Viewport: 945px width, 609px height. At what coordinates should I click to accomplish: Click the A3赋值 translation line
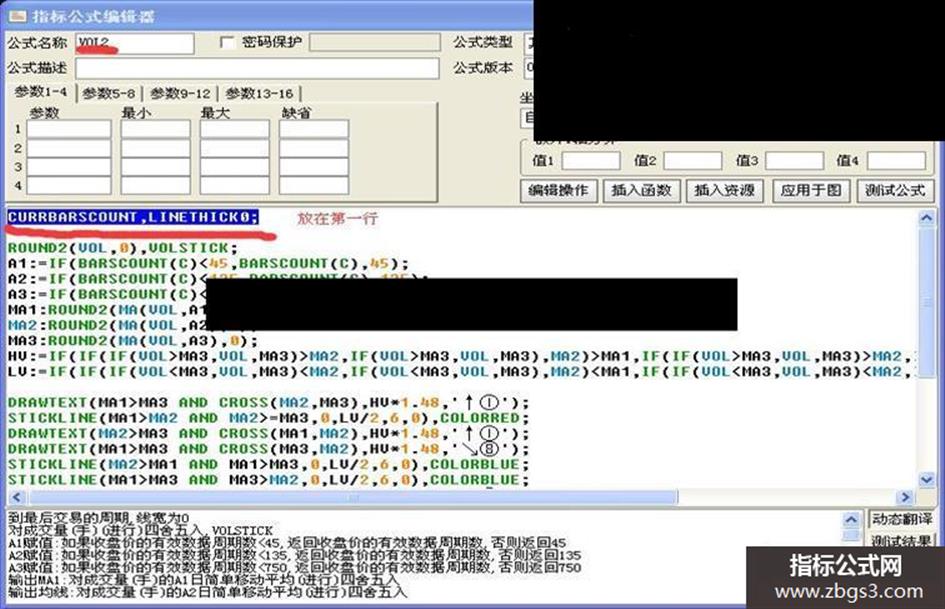pos(295,567)
